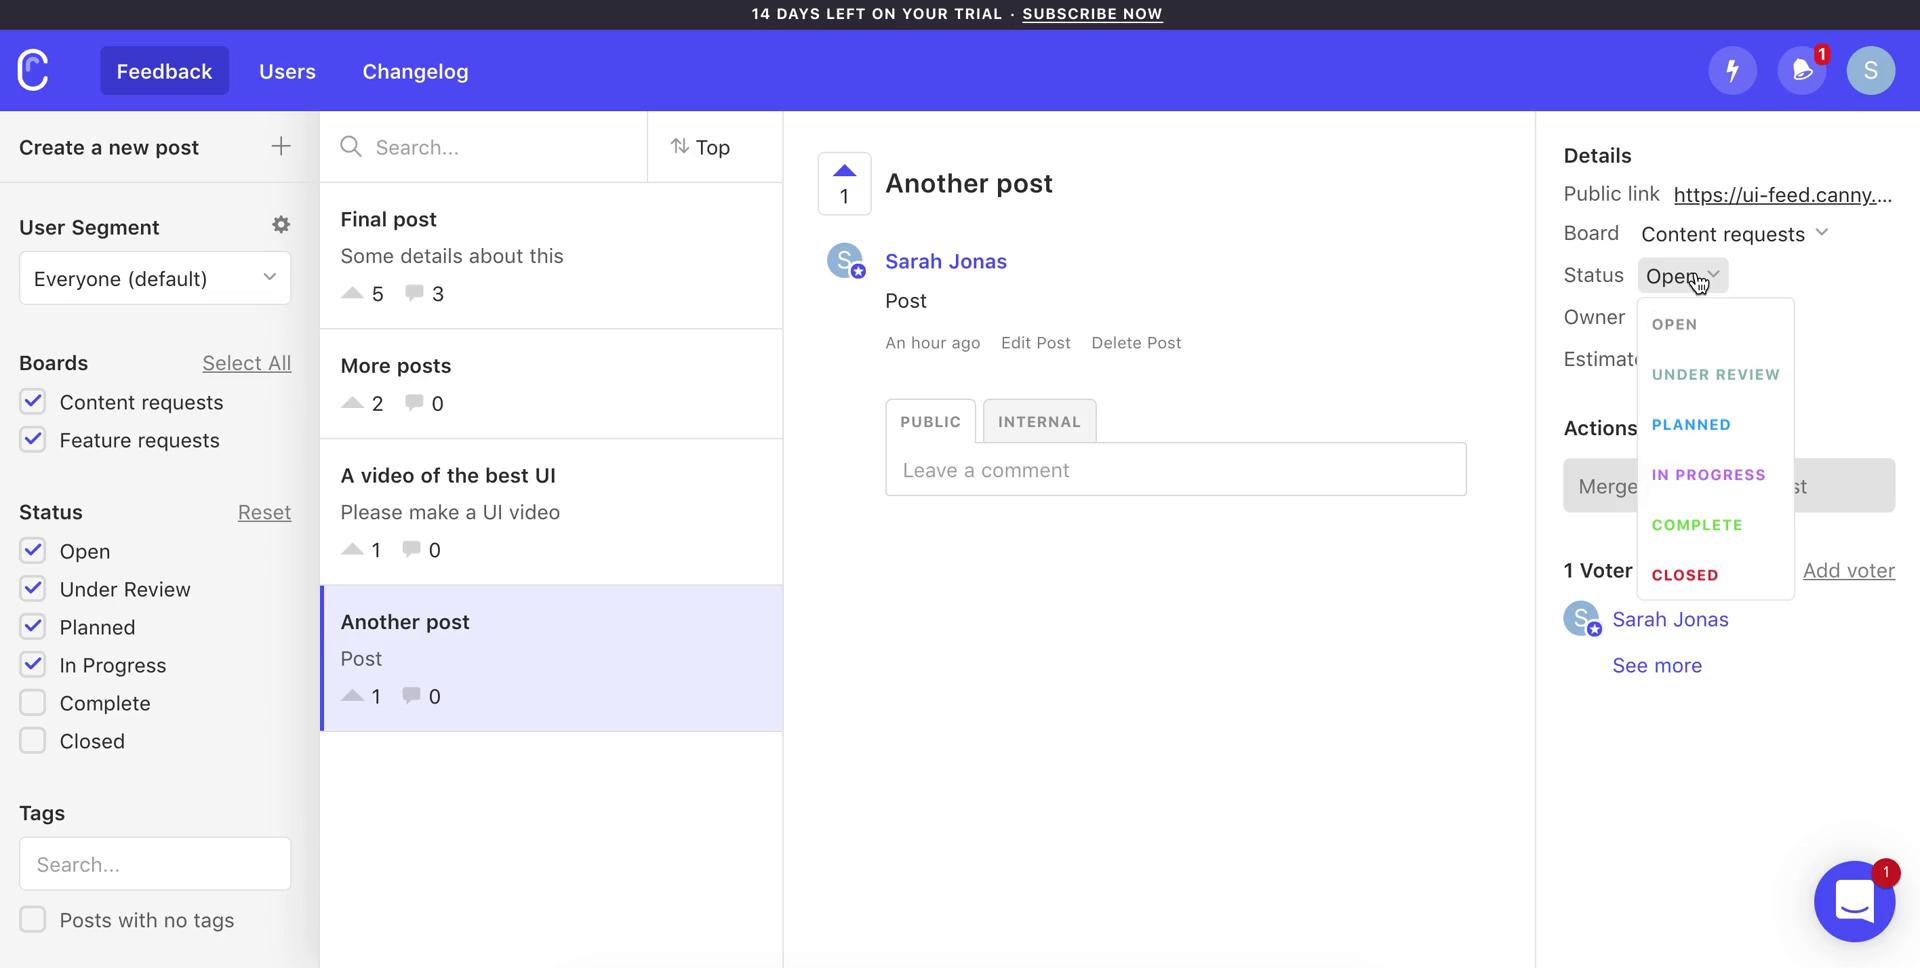Screen dimensions: 1920x968
Task: Check the Closed status filter
Action: click(x=32, y=741)
